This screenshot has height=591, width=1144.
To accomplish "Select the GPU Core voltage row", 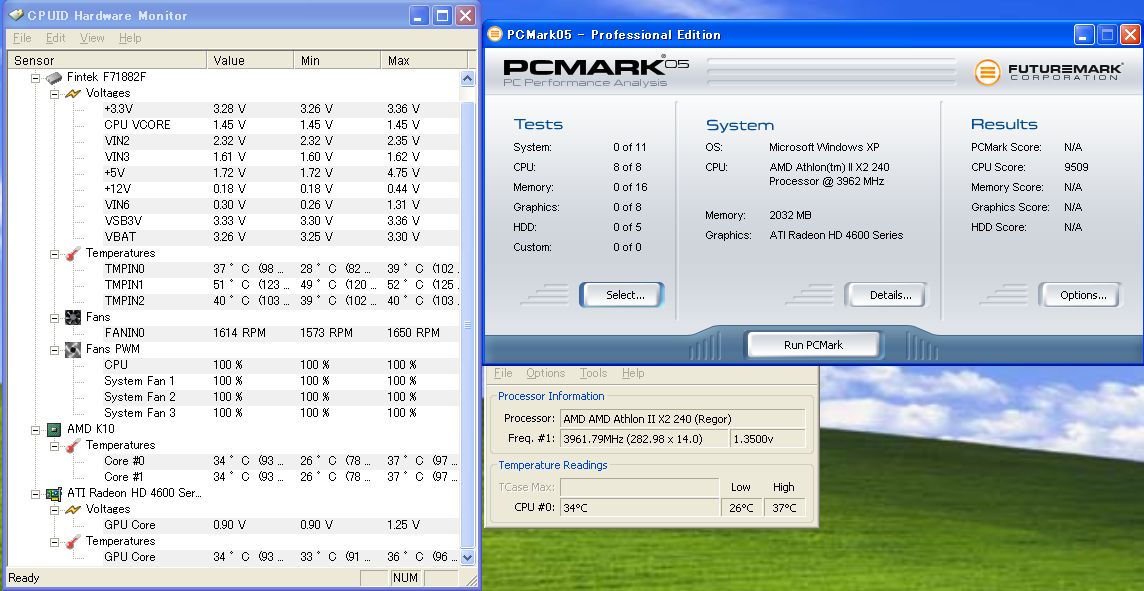I will tap(280, 525).
